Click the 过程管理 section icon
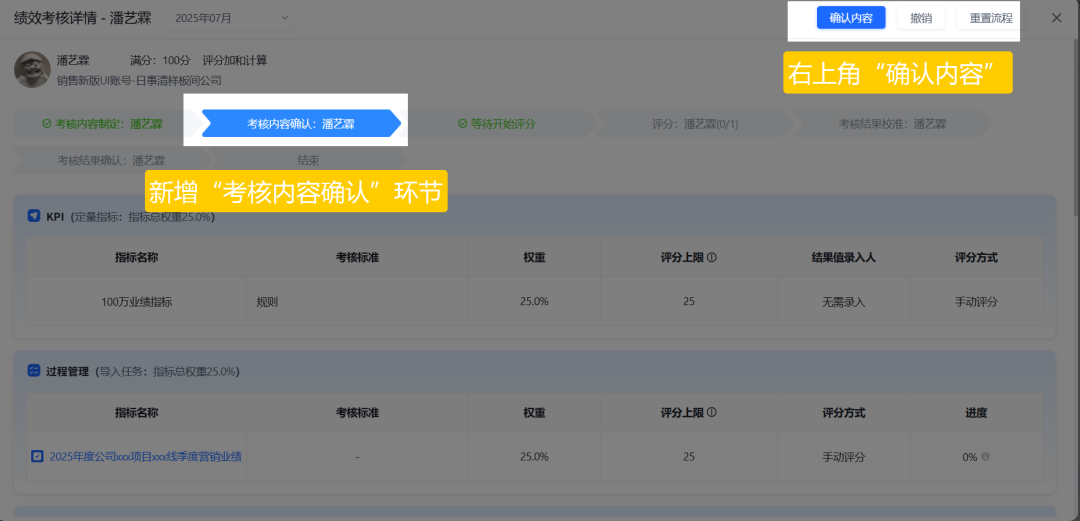Viewport: 1080px width, 521px height. click(x=34, y=371)
